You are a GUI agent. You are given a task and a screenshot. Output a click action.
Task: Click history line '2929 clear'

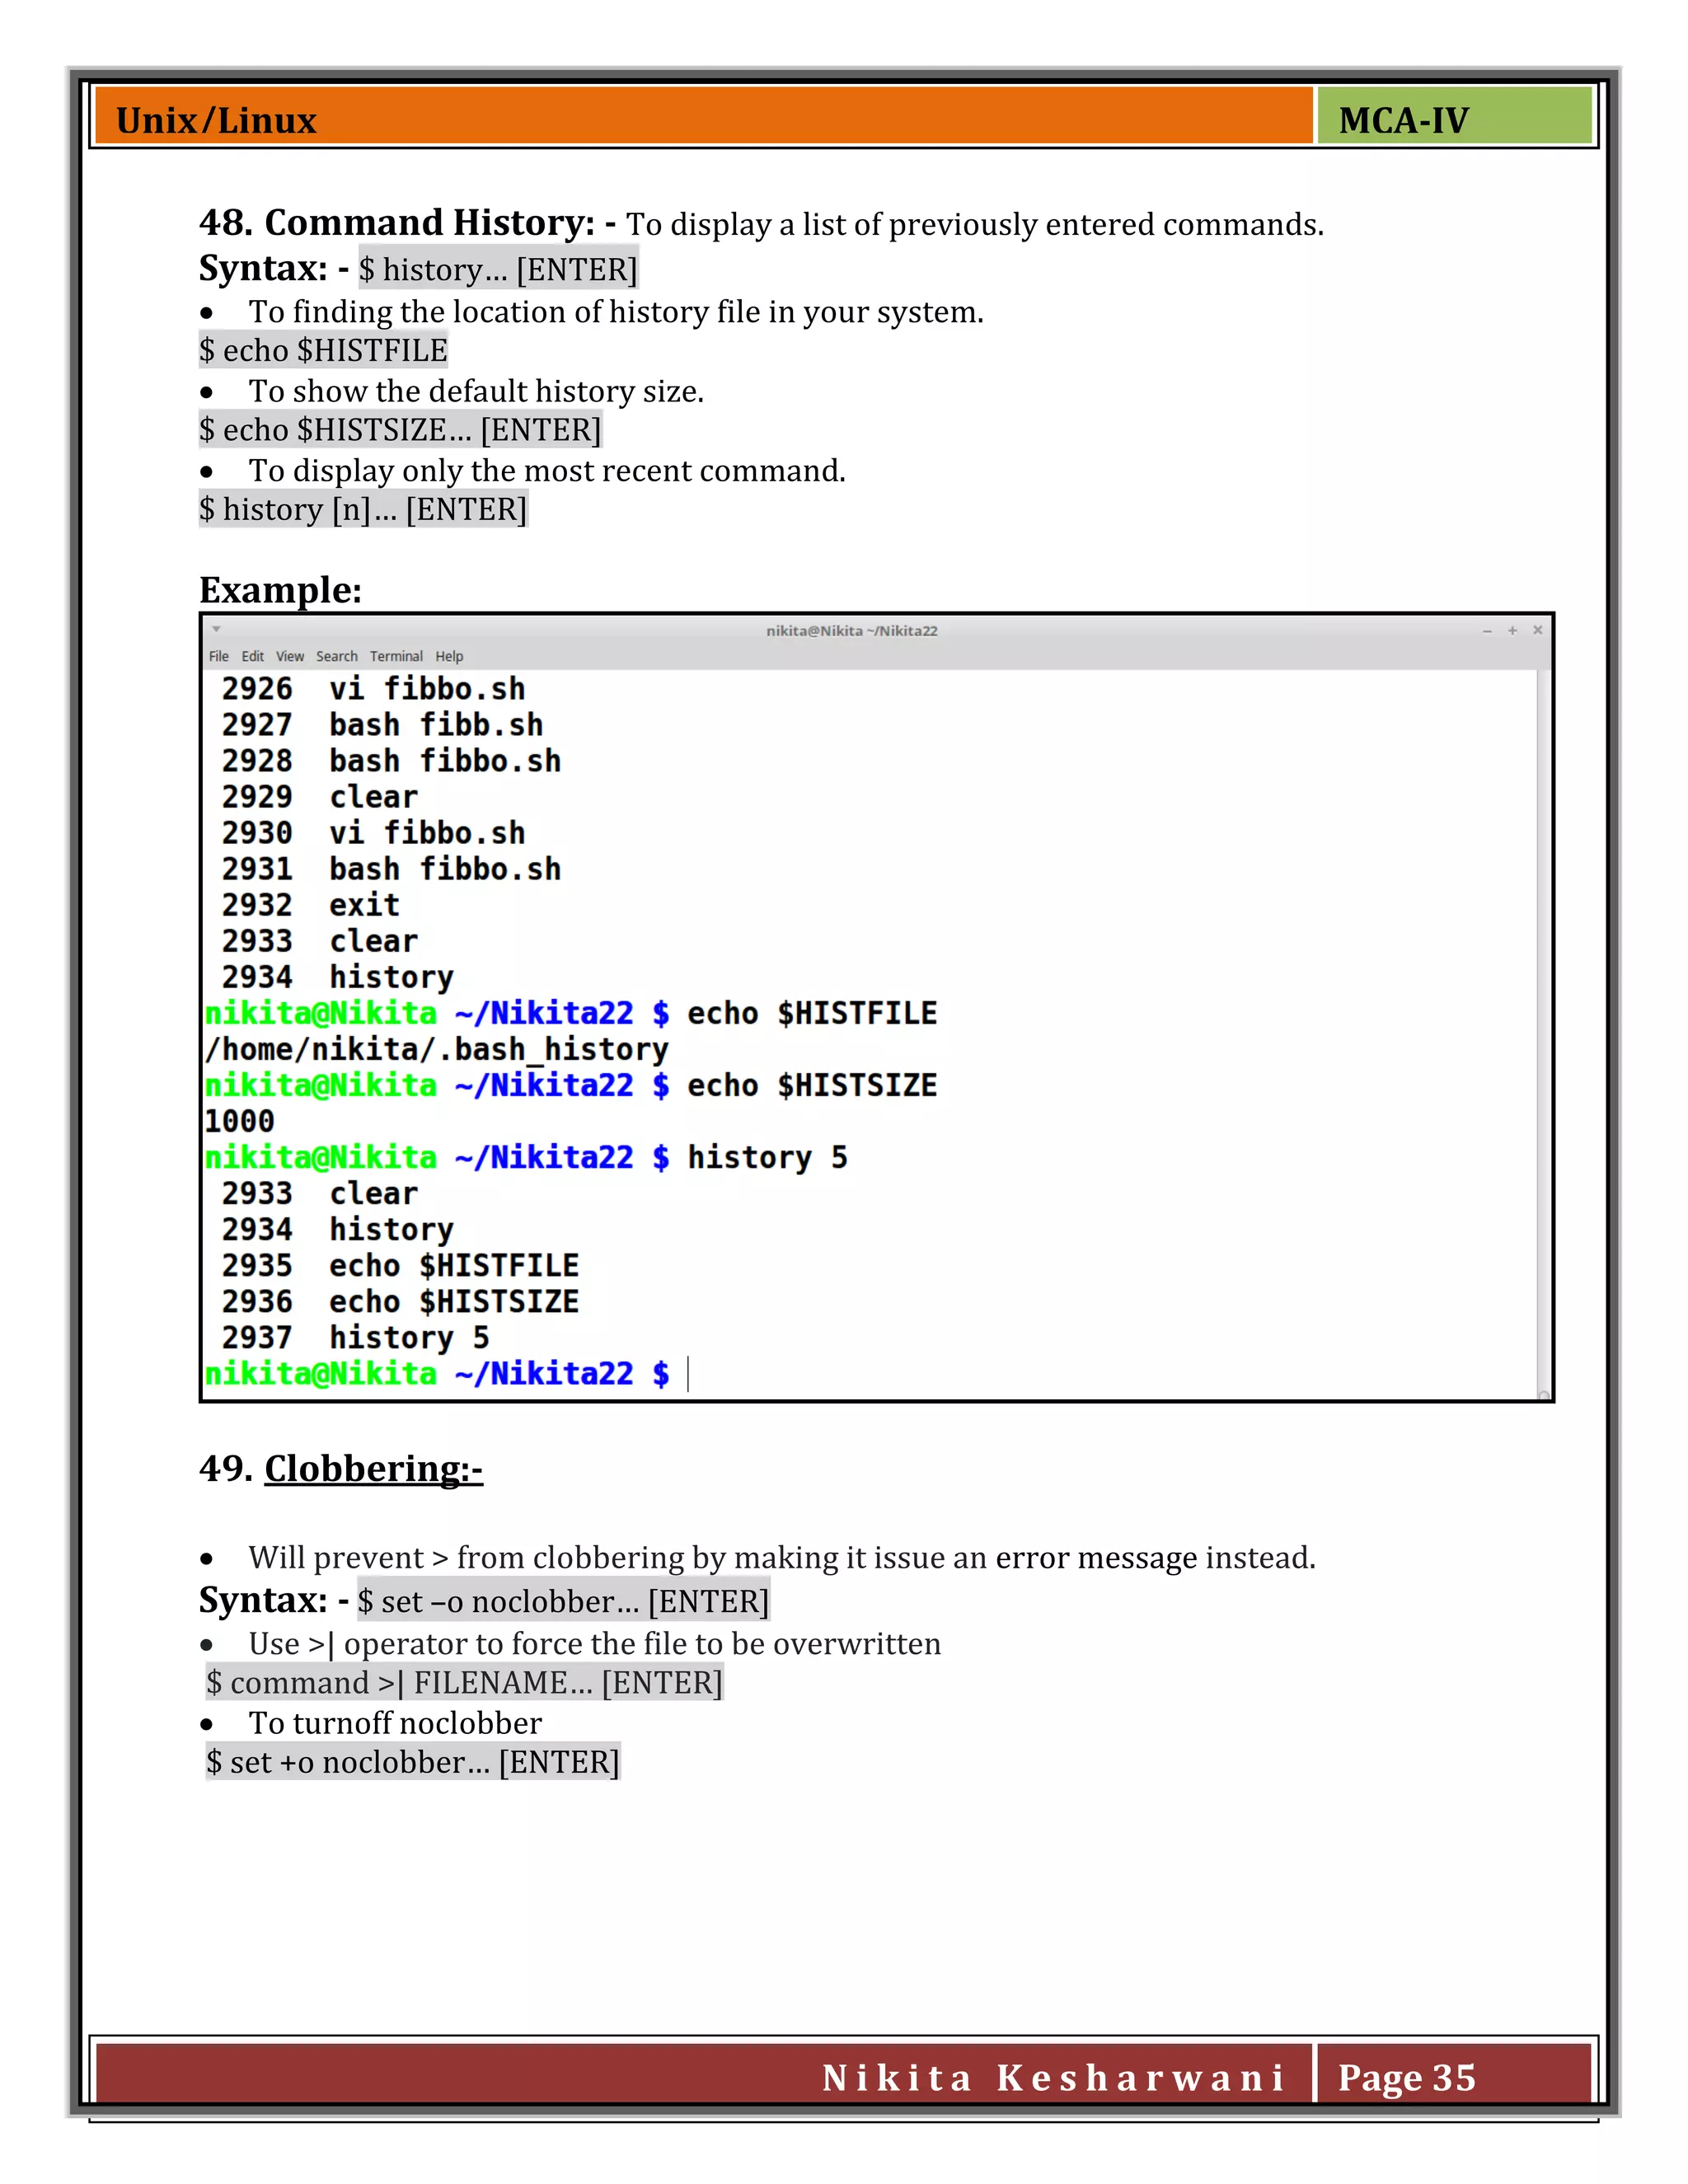(x=319, y=797)
